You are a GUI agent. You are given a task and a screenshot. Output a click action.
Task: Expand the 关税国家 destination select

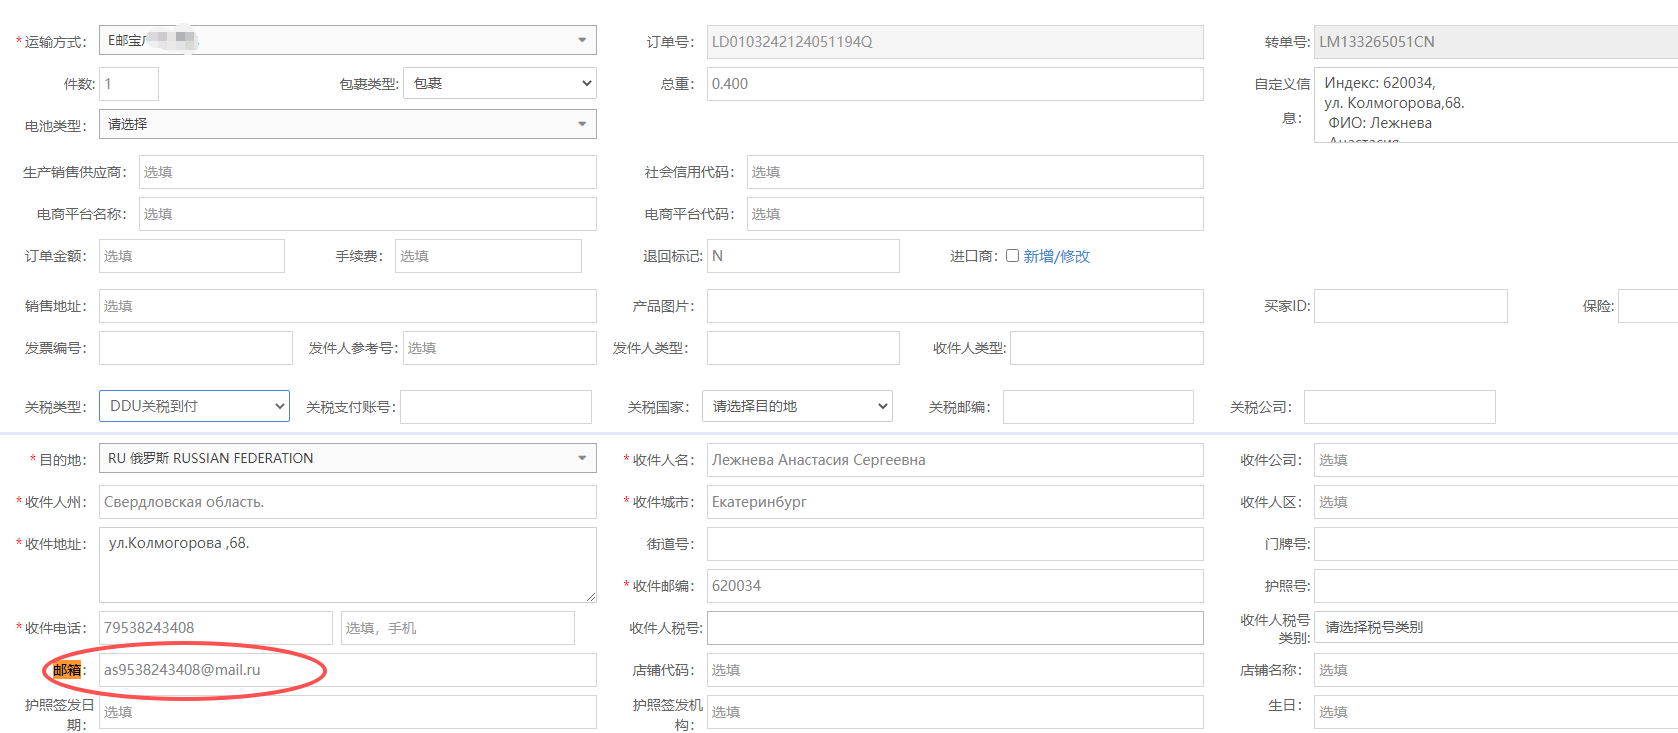pos(797,407)
